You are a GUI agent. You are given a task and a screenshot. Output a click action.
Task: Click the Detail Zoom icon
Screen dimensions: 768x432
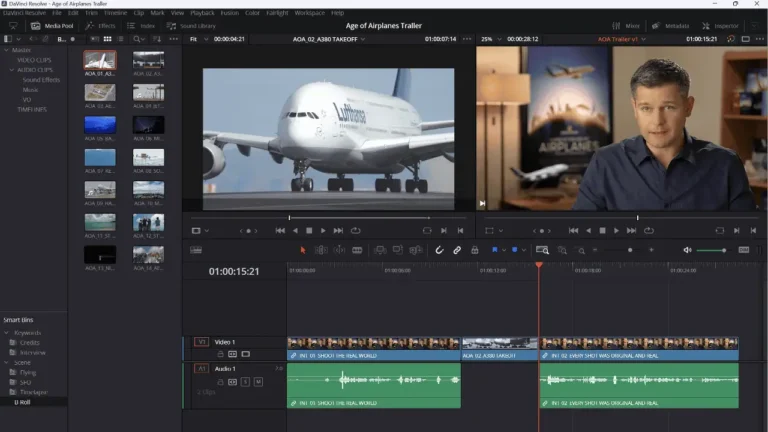click(562, 250)
